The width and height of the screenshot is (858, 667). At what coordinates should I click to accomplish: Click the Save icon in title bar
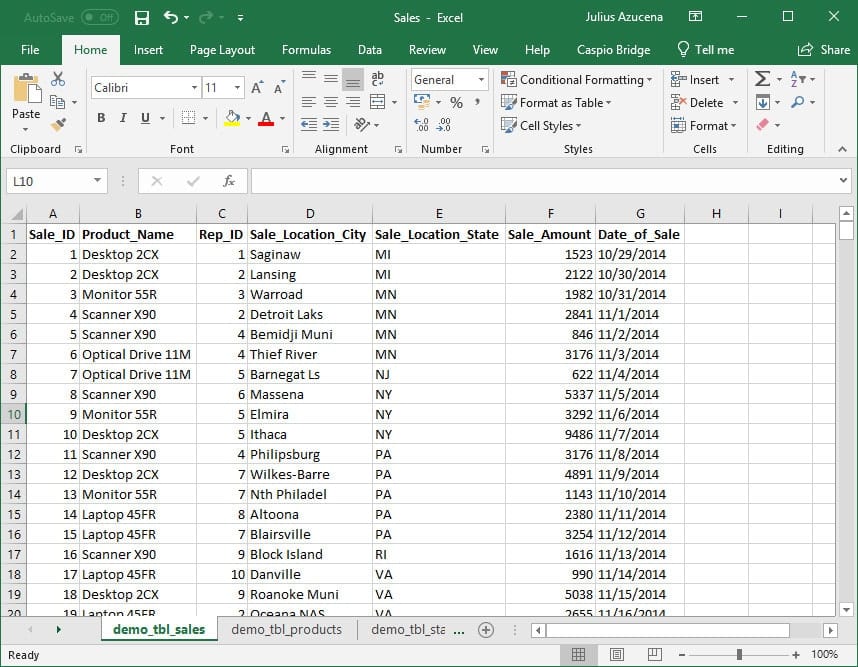(142, 17)
